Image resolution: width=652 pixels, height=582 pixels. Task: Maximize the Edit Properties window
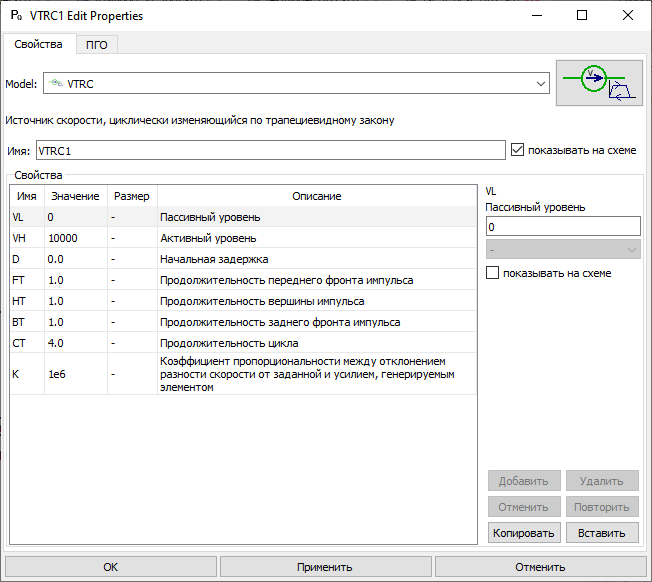click(582, 16)
